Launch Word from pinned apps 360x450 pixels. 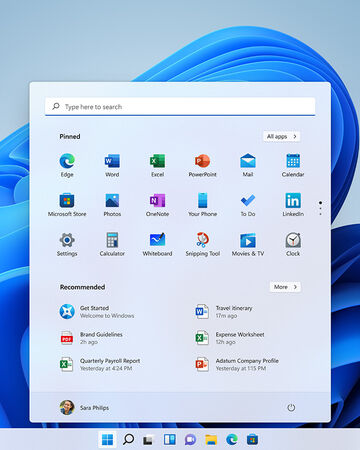pyautogui.click(x=112, y=165)
